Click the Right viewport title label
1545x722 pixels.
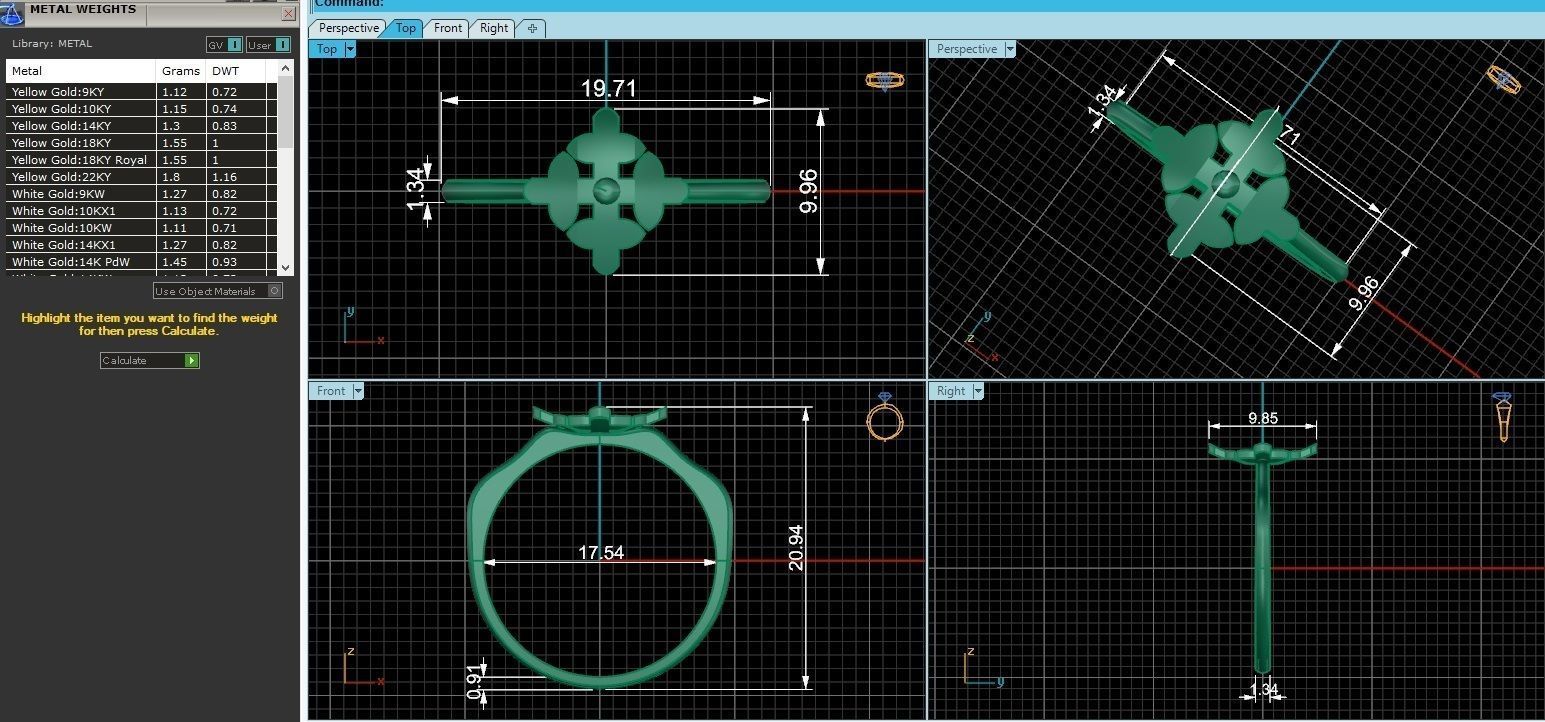pyautogui.click(x=951, y=391)
